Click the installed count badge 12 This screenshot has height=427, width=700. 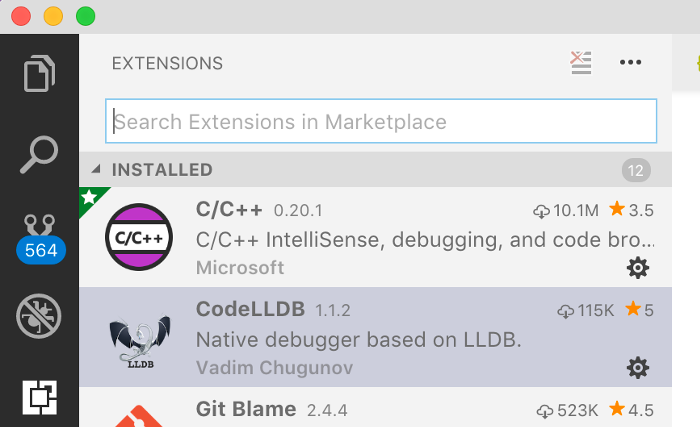636,170
